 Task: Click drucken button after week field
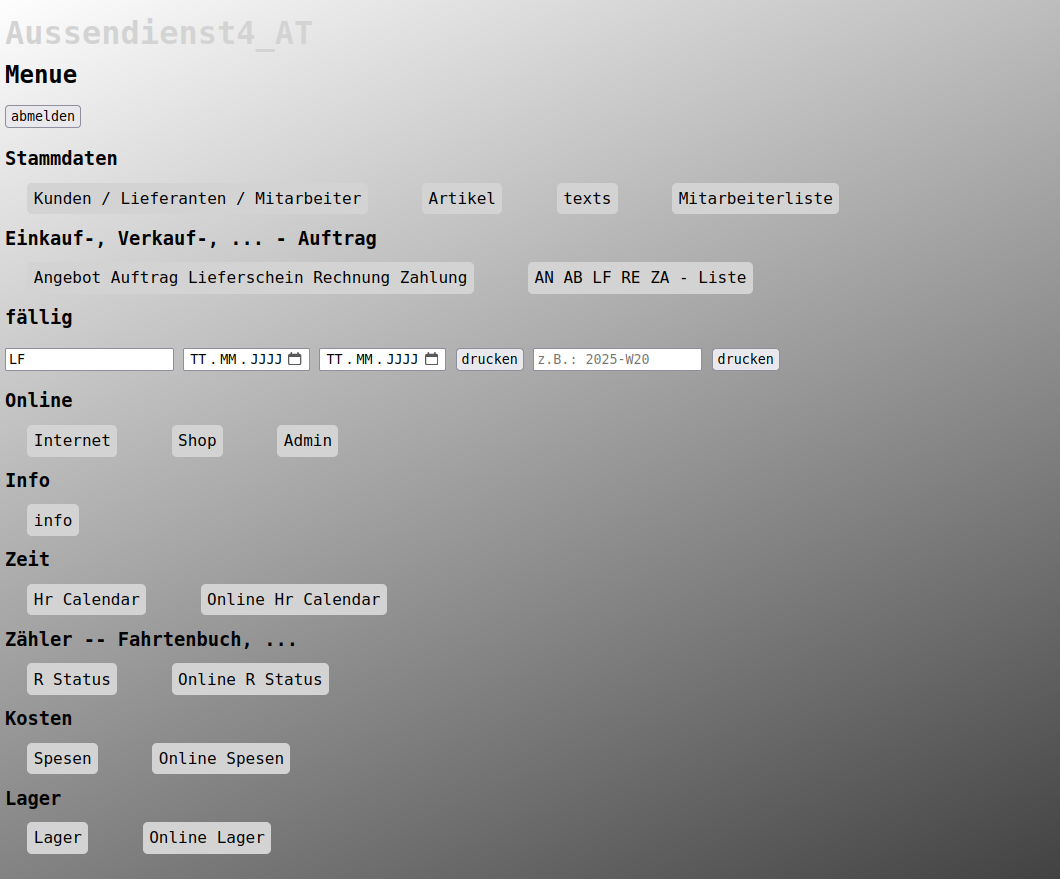tap(746, 360)
